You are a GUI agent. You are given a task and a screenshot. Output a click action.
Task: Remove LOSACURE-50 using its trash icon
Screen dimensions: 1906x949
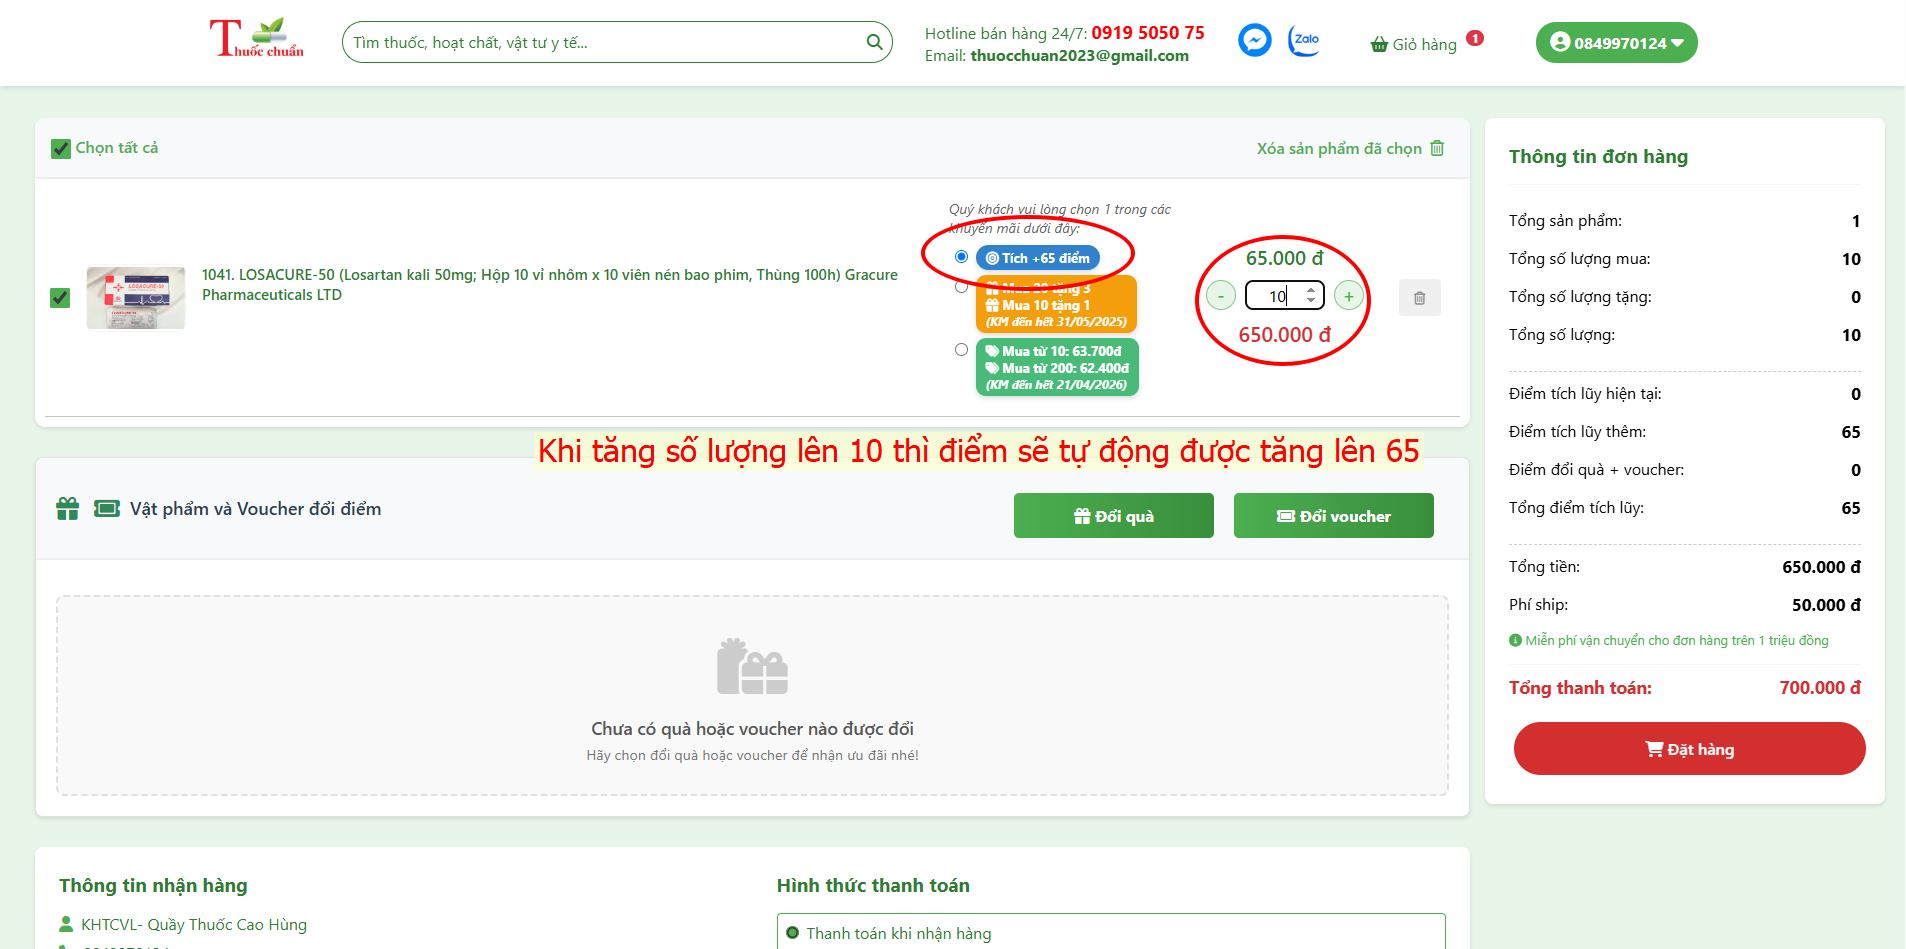pyautogui.click(x=1419, y=297)
